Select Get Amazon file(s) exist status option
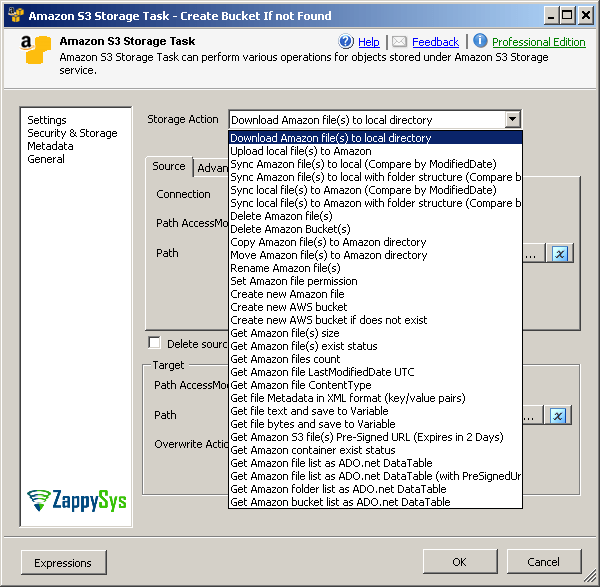This screenshot has width=600, height=587. point(375,346)
